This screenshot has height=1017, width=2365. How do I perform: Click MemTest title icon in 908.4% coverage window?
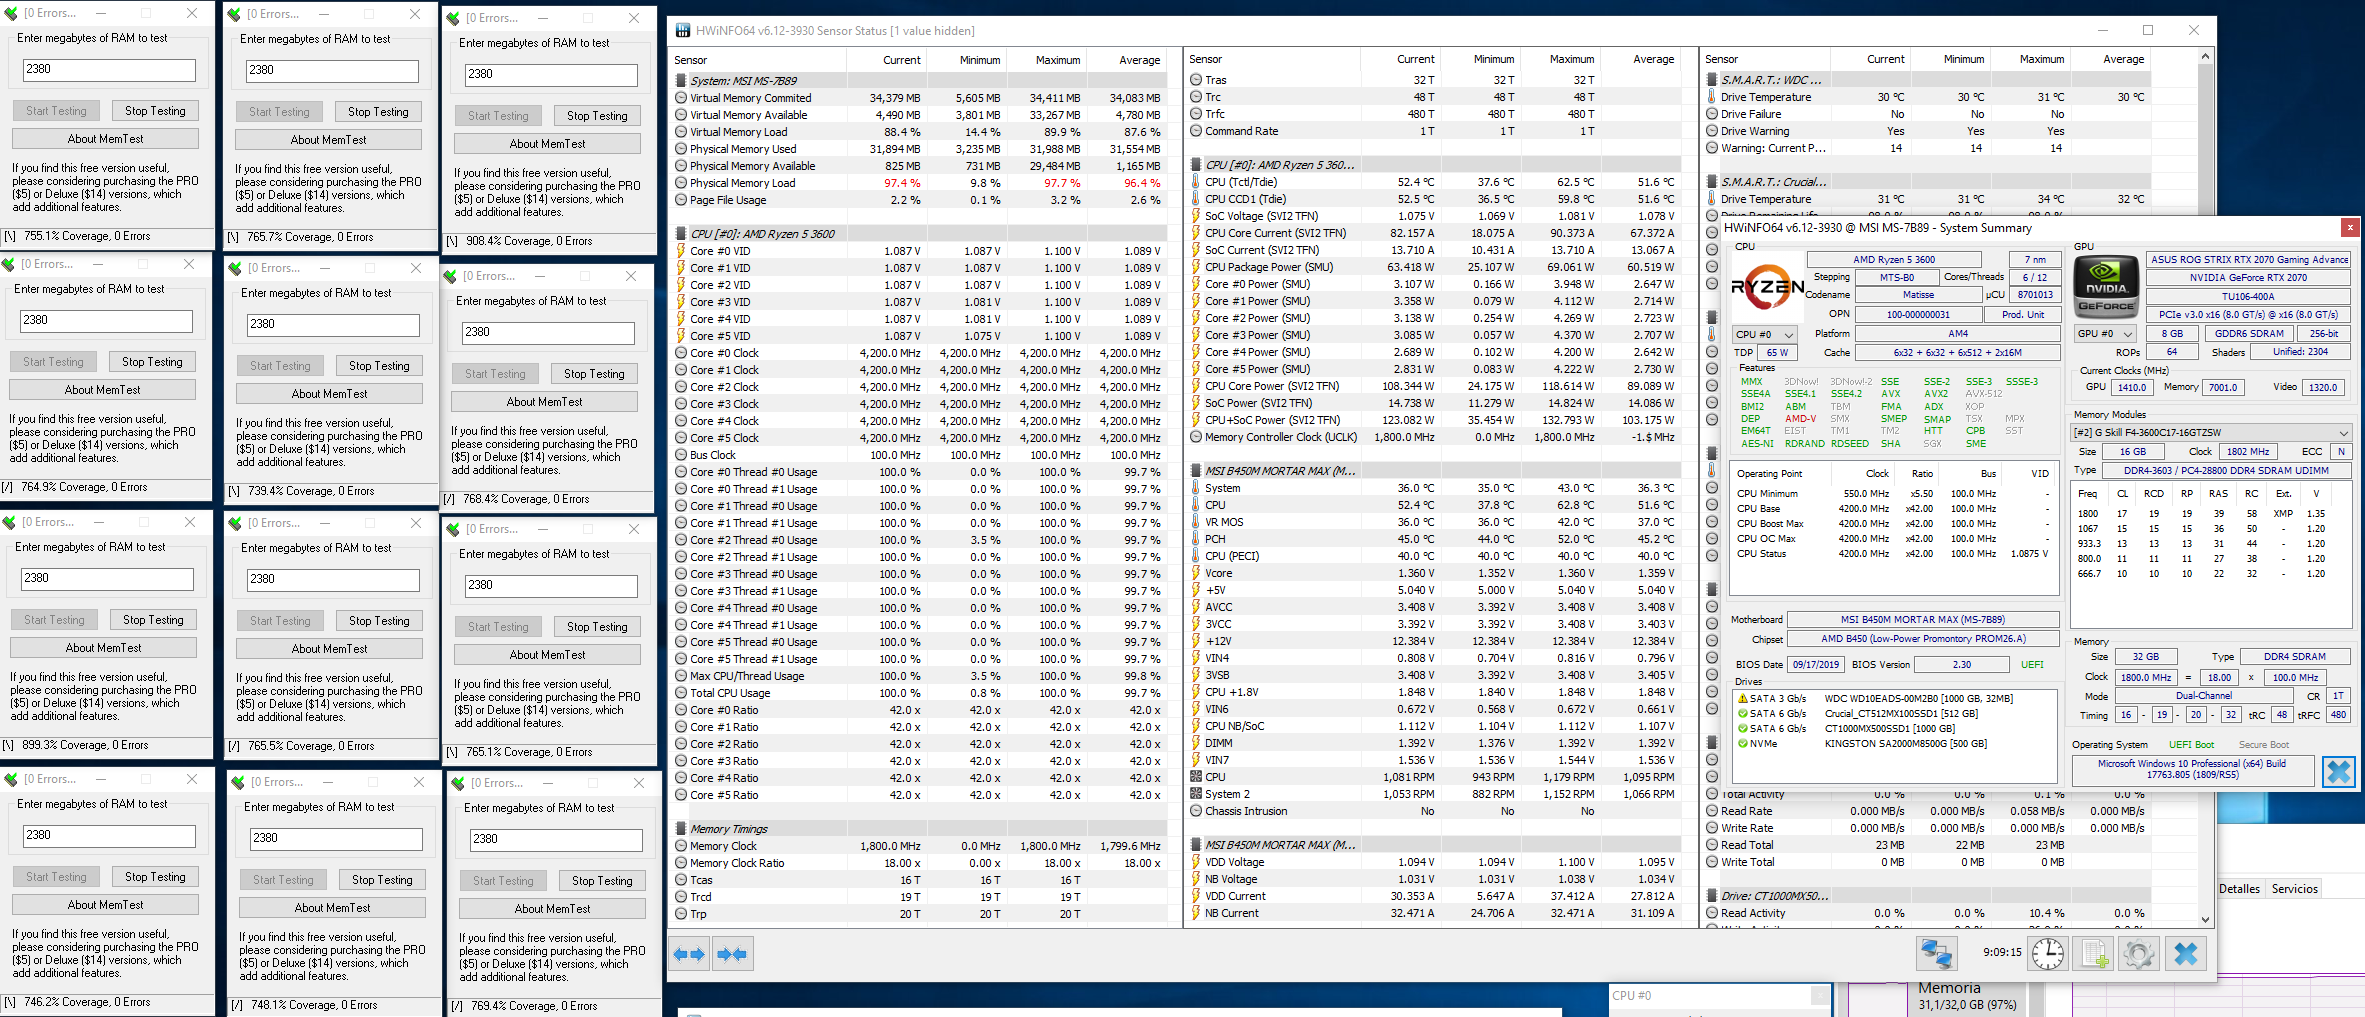453,18
